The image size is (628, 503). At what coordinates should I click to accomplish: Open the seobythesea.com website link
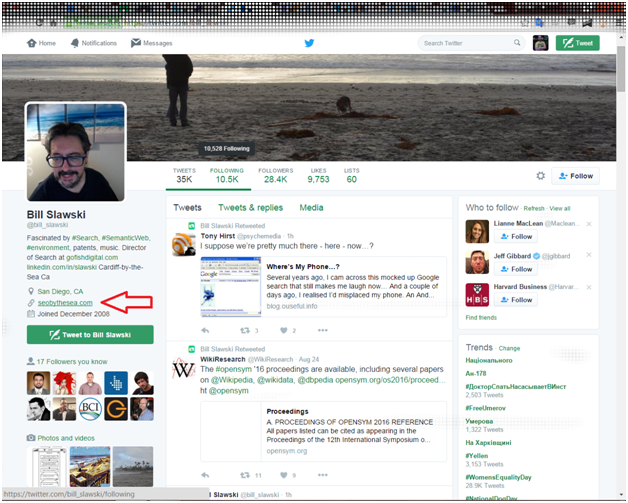click(65, 303)
